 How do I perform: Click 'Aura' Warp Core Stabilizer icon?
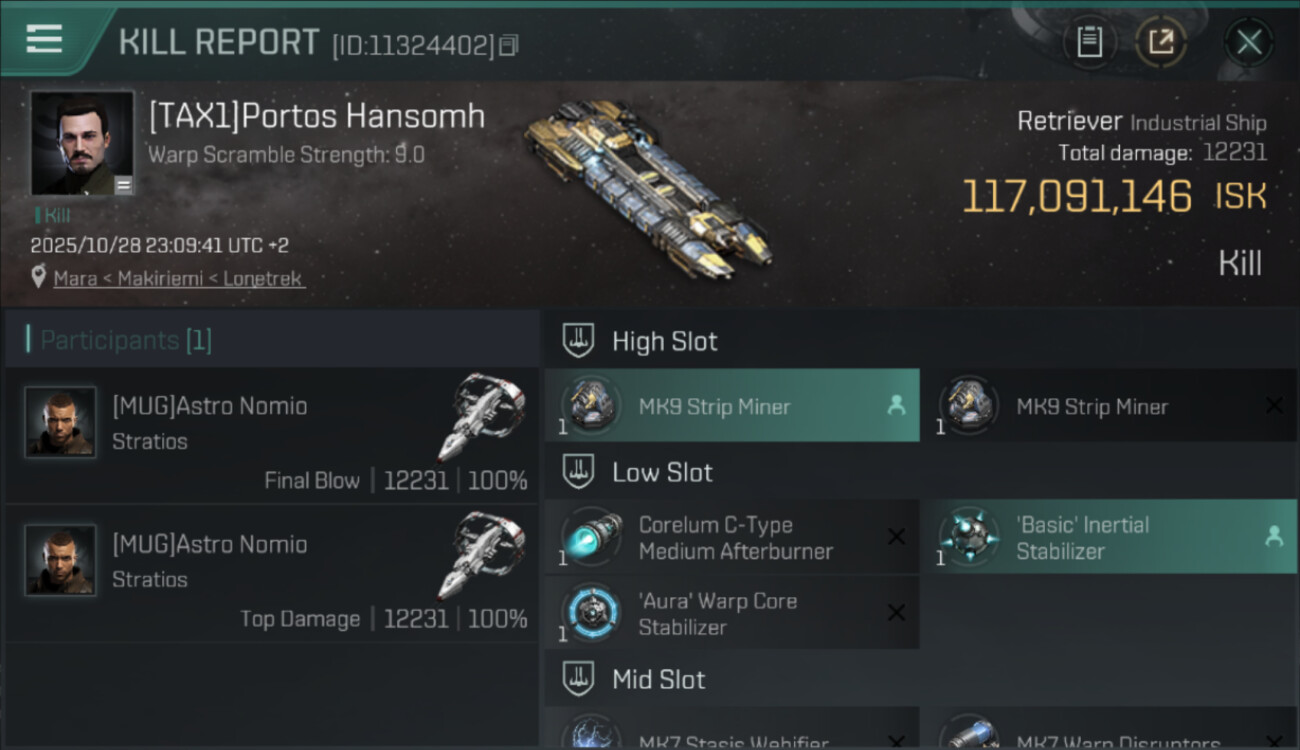coord(591,612)
